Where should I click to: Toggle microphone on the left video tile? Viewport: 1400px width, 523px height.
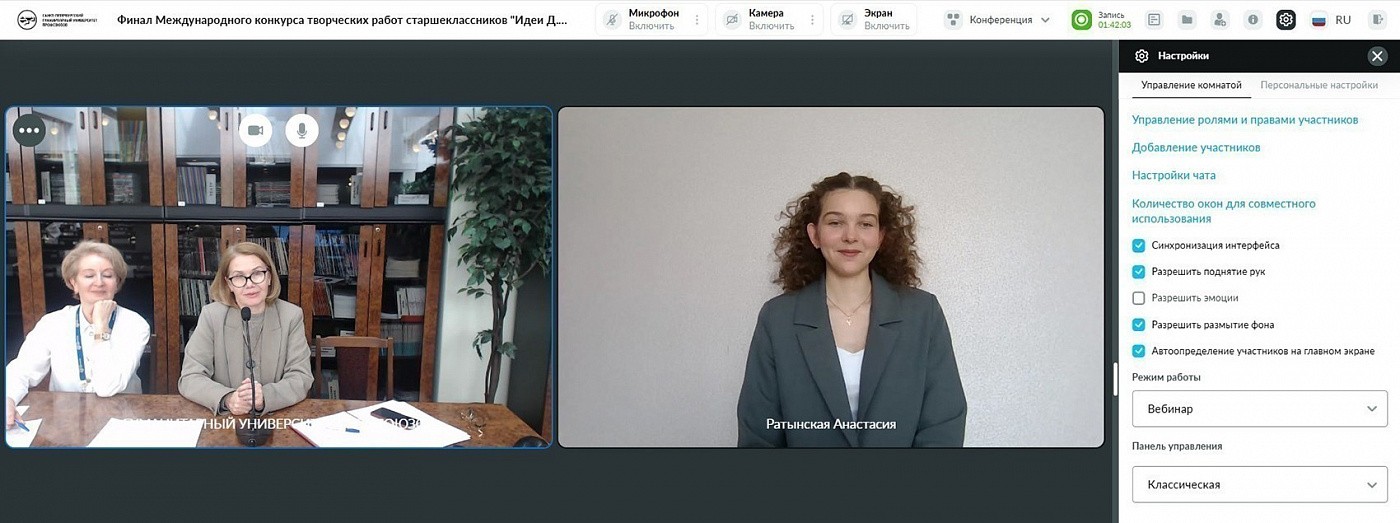(x=302, y=130)
